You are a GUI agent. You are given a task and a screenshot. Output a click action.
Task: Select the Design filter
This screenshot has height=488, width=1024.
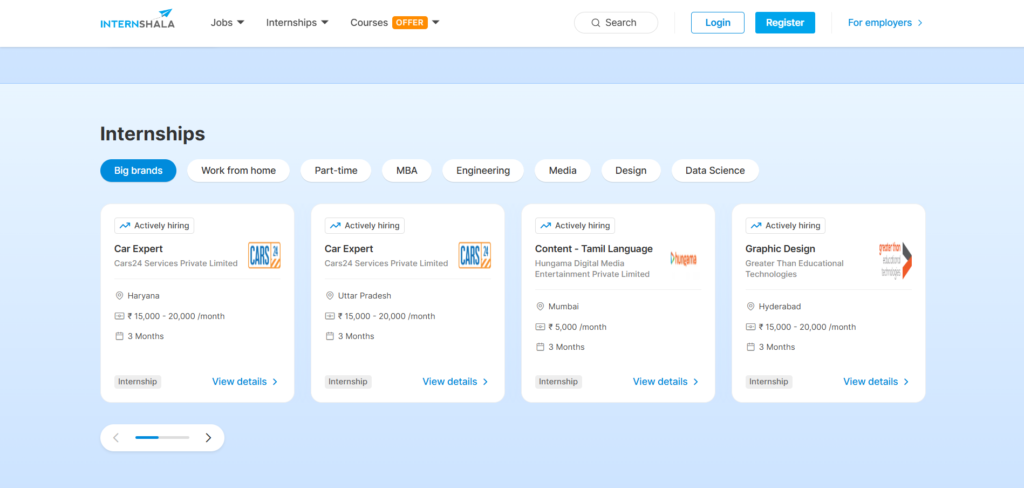(631, 171)
